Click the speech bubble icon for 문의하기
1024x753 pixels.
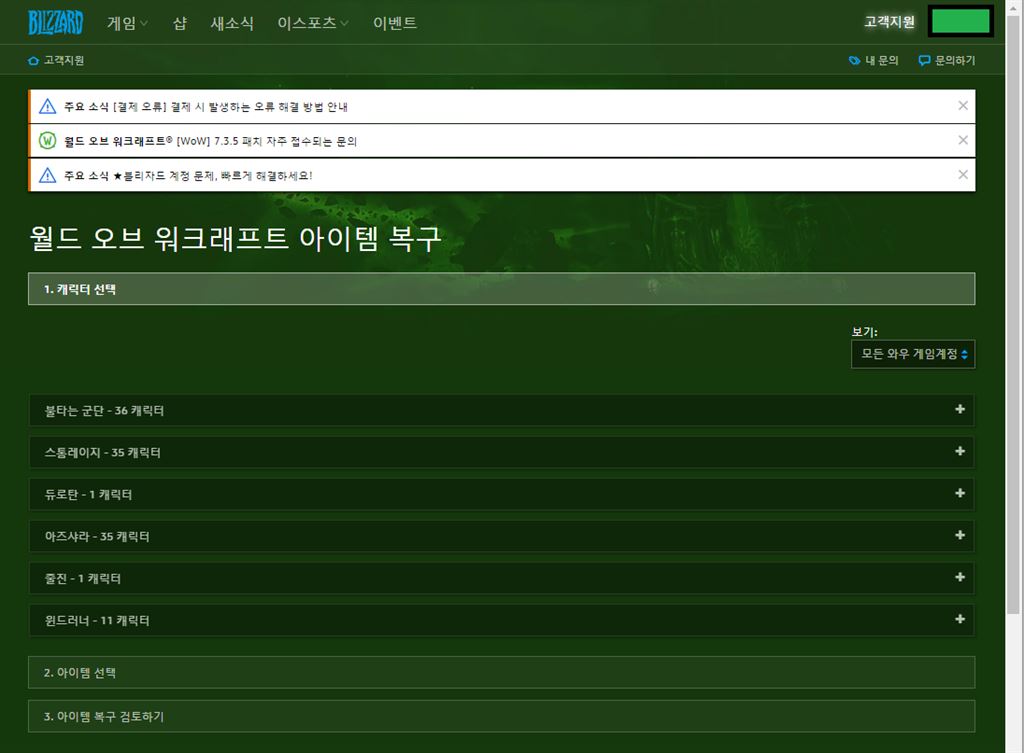(924, 61)
